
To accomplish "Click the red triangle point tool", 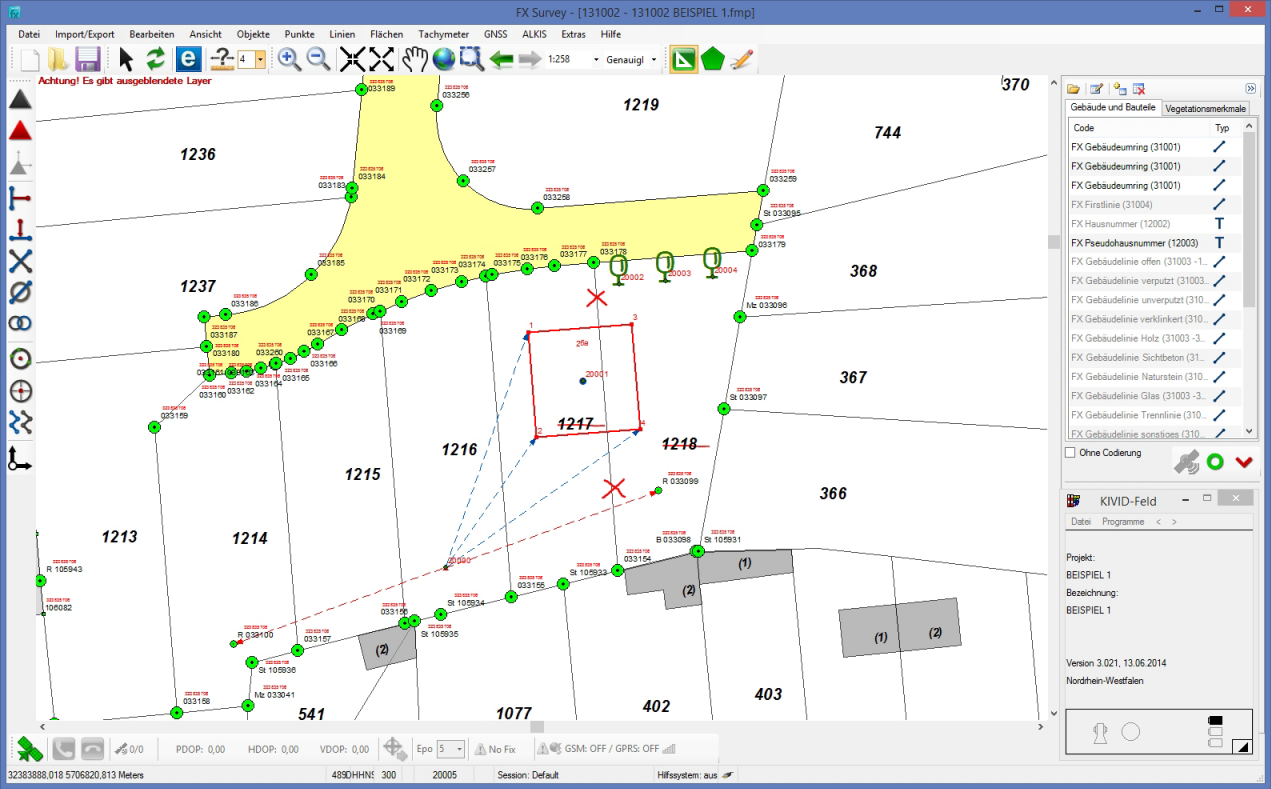I will point(20,131).
